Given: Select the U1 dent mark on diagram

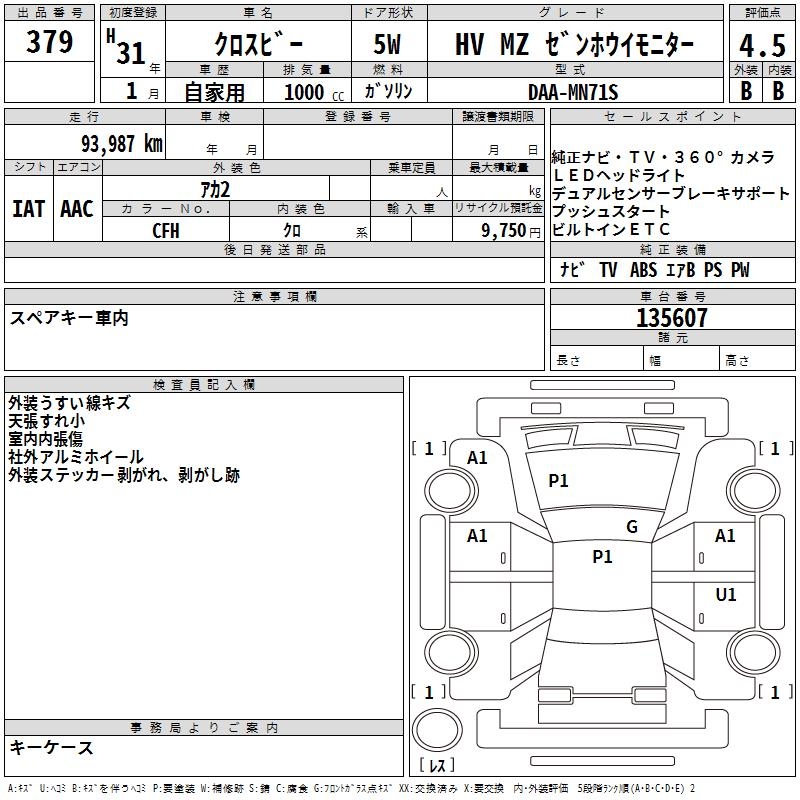Looking at the screenshot, I should [x=726, y=595].
